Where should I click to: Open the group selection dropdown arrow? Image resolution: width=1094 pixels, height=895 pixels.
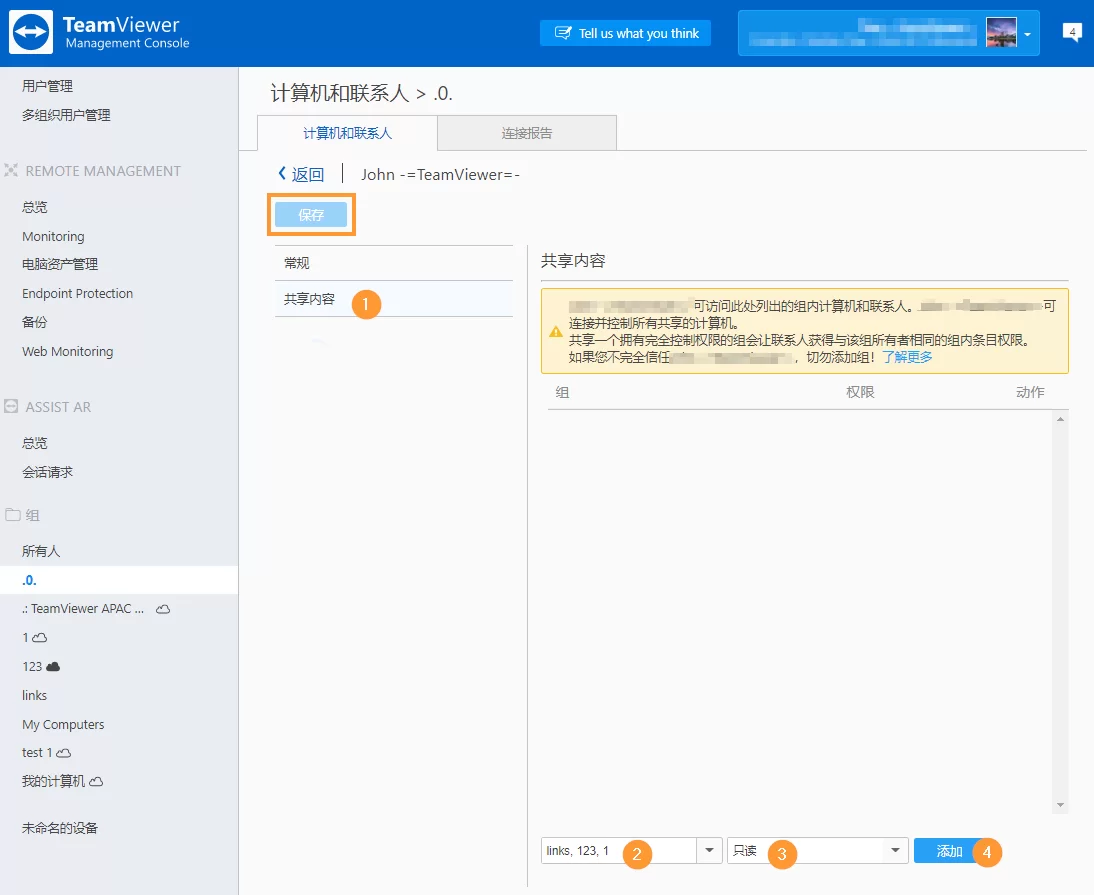tap(709, 850)
